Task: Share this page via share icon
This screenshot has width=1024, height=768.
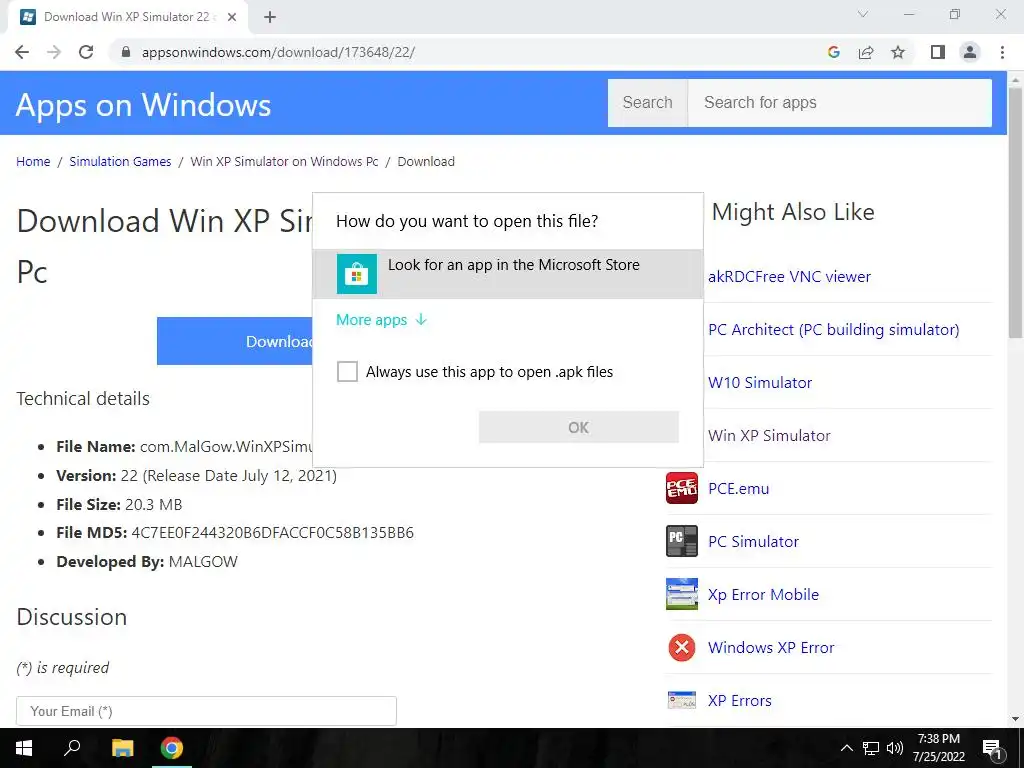Action: (866, 52)
